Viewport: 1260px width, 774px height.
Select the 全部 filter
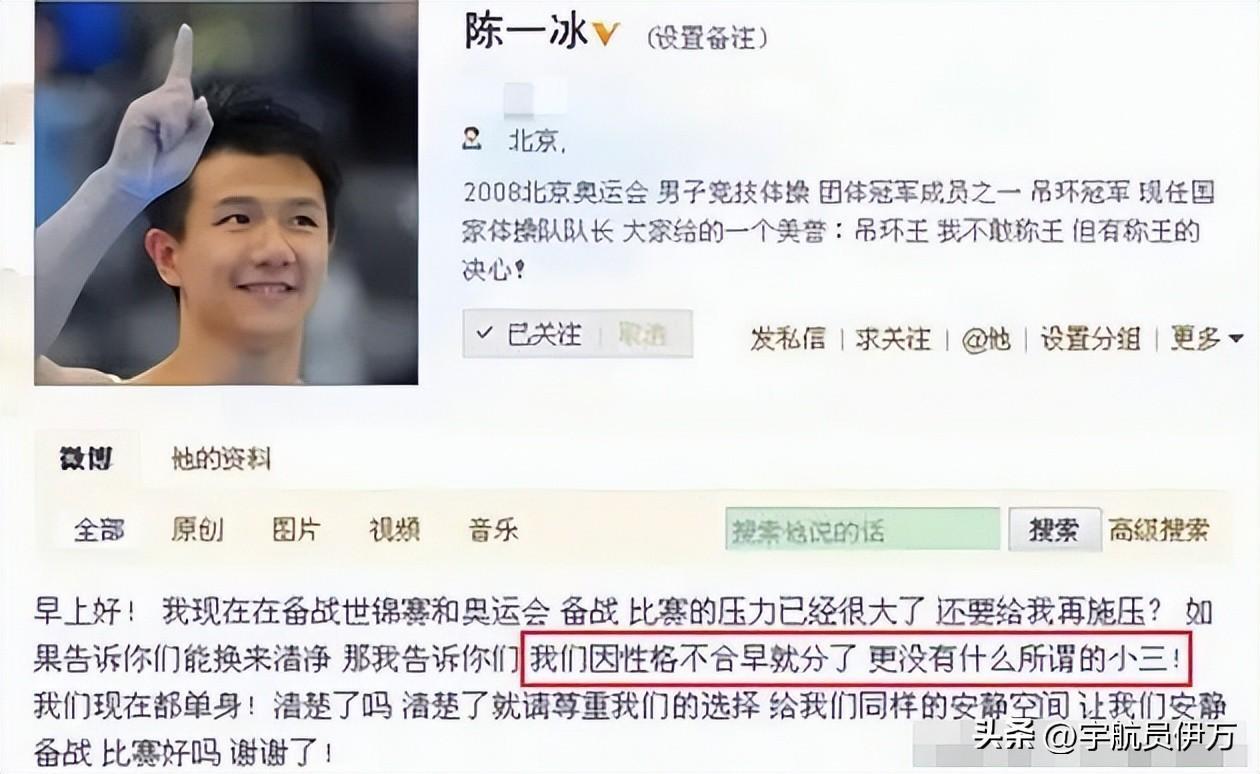click(x=99, y=529)
